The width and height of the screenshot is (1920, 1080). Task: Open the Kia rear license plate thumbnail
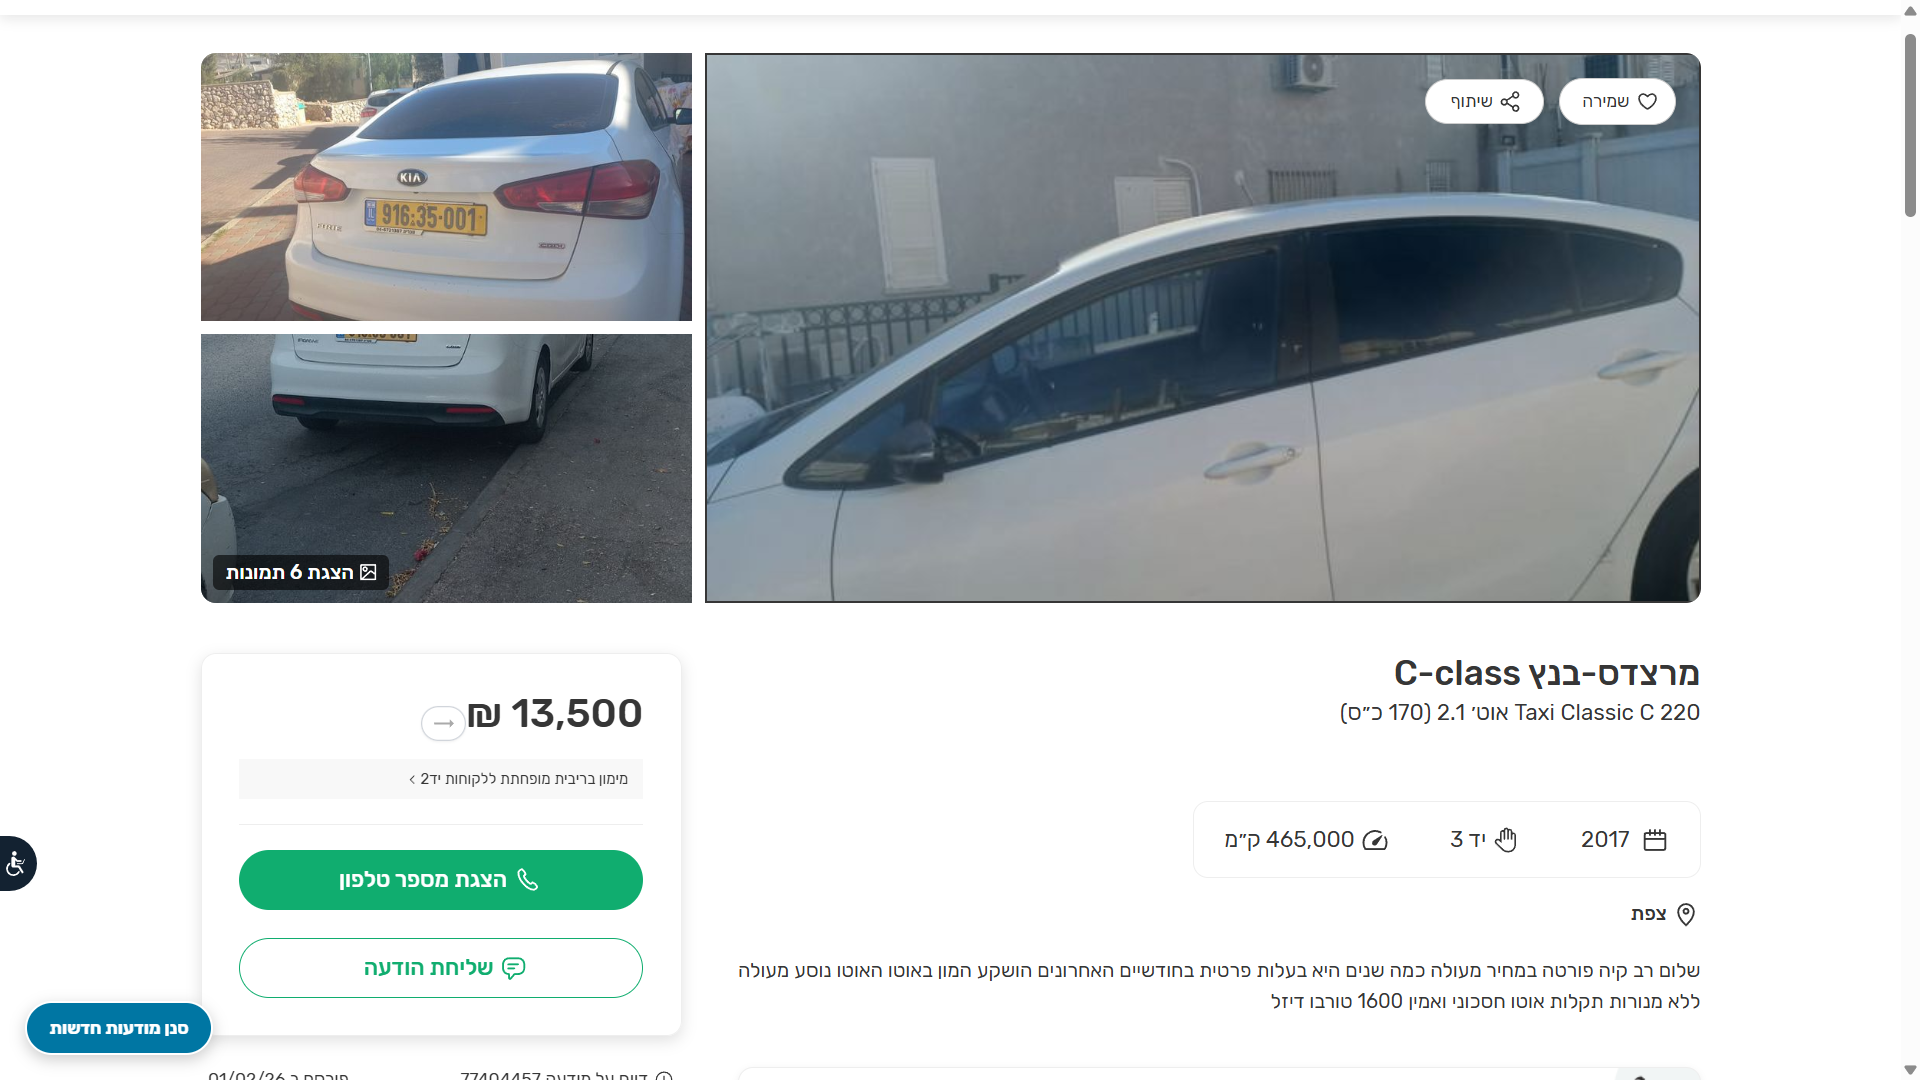click(446, 187)
